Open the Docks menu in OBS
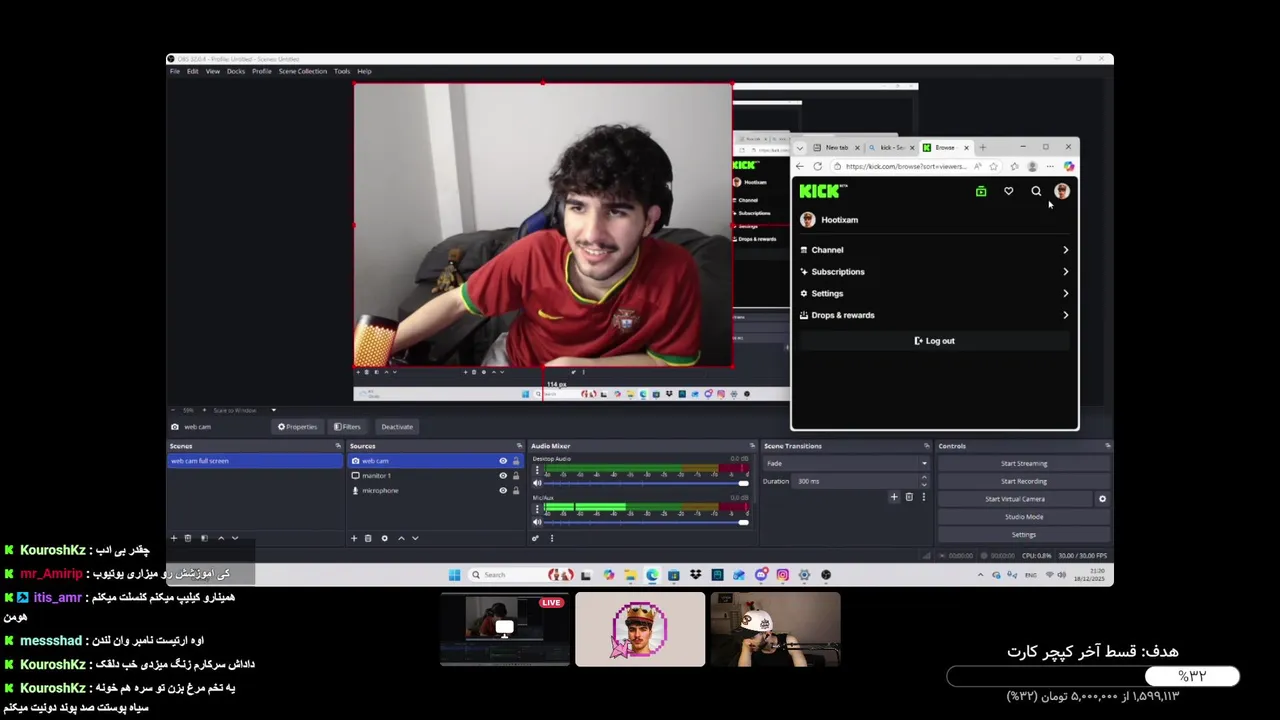The width and height of the screenshot is (1280, 720). click(236, 71)
